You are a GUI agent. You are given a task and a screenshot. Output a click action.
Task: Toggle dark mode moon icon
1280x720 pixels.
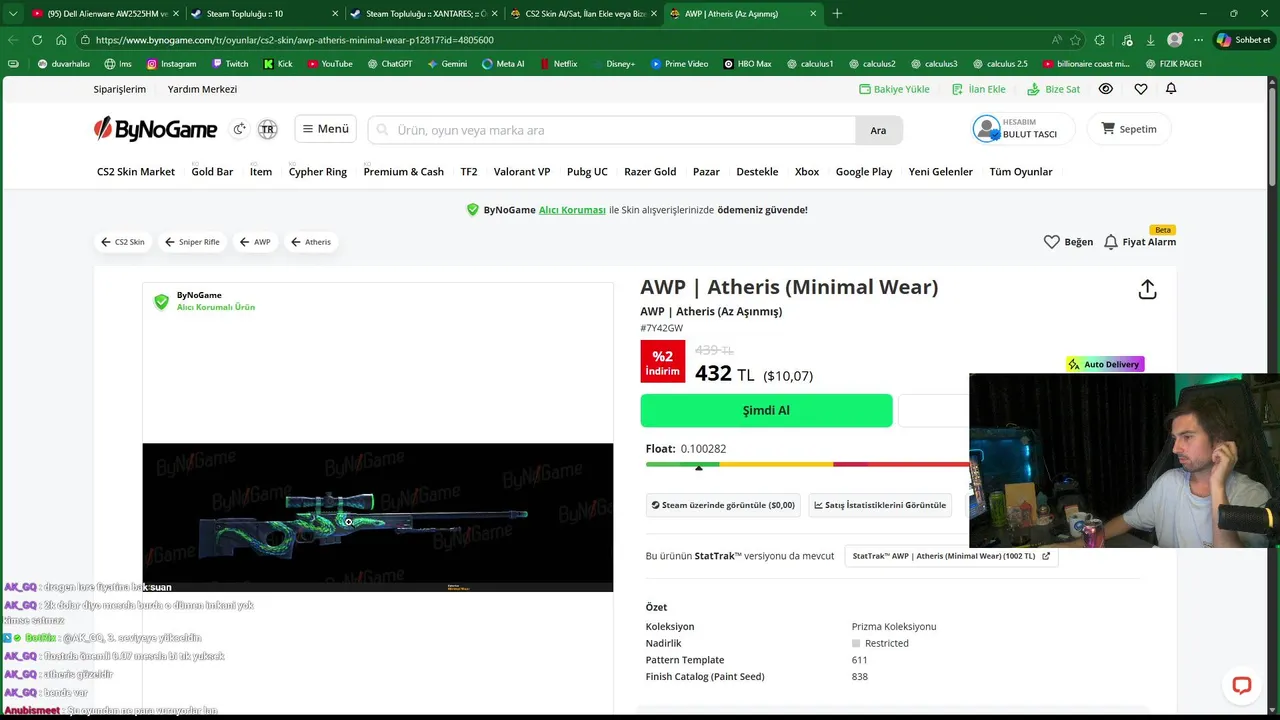(x=239, y=129)
